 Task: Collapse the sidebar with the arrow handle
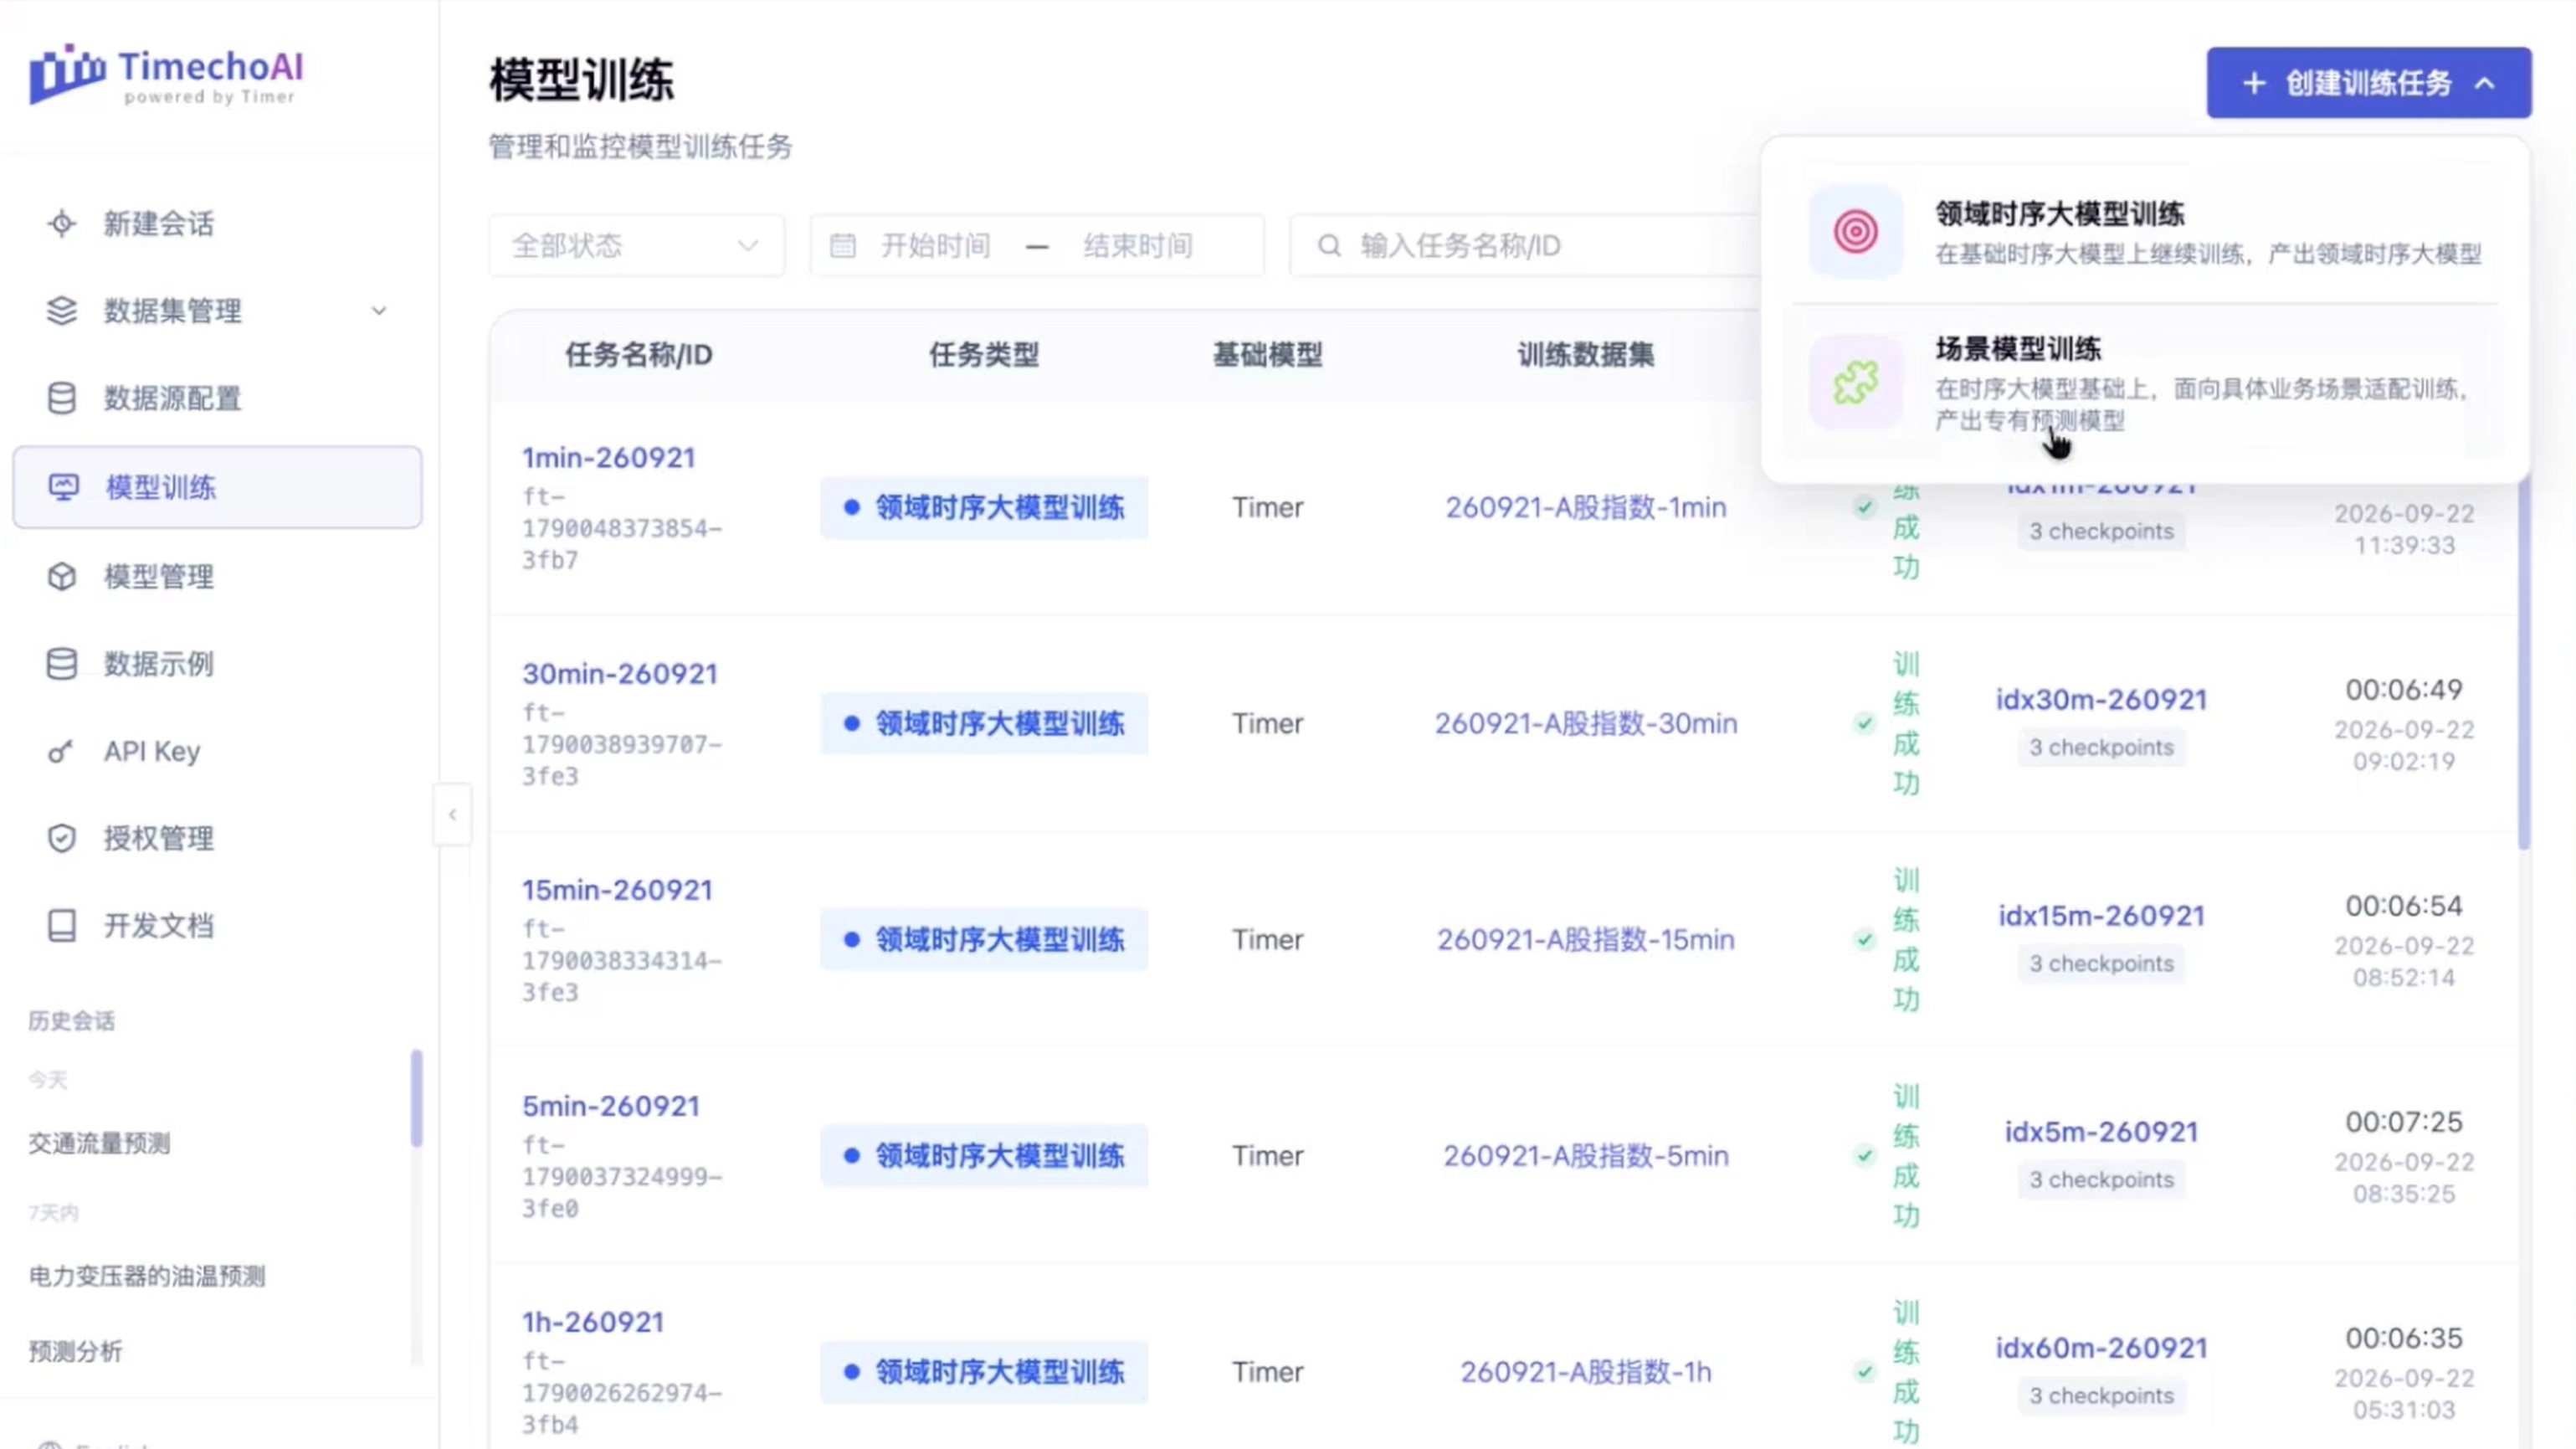[452, 814]
